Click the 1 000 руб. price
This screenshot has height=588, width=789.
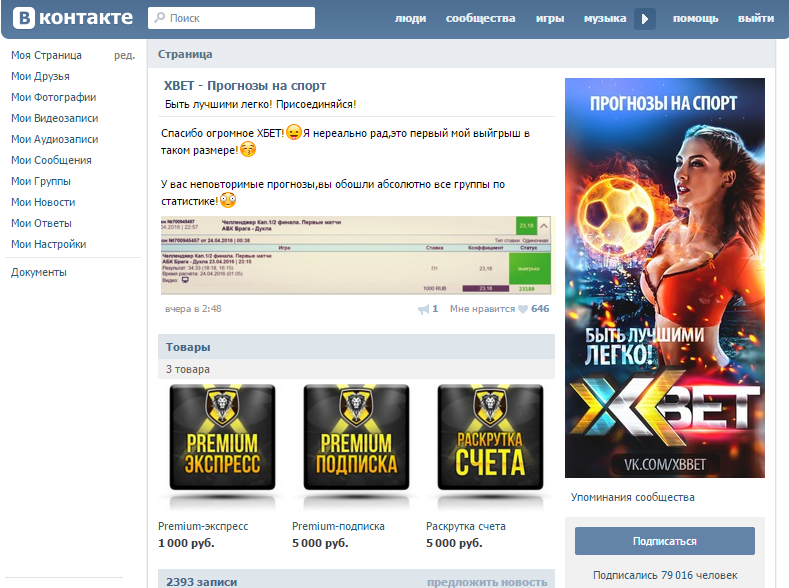(x=186, y=543)
